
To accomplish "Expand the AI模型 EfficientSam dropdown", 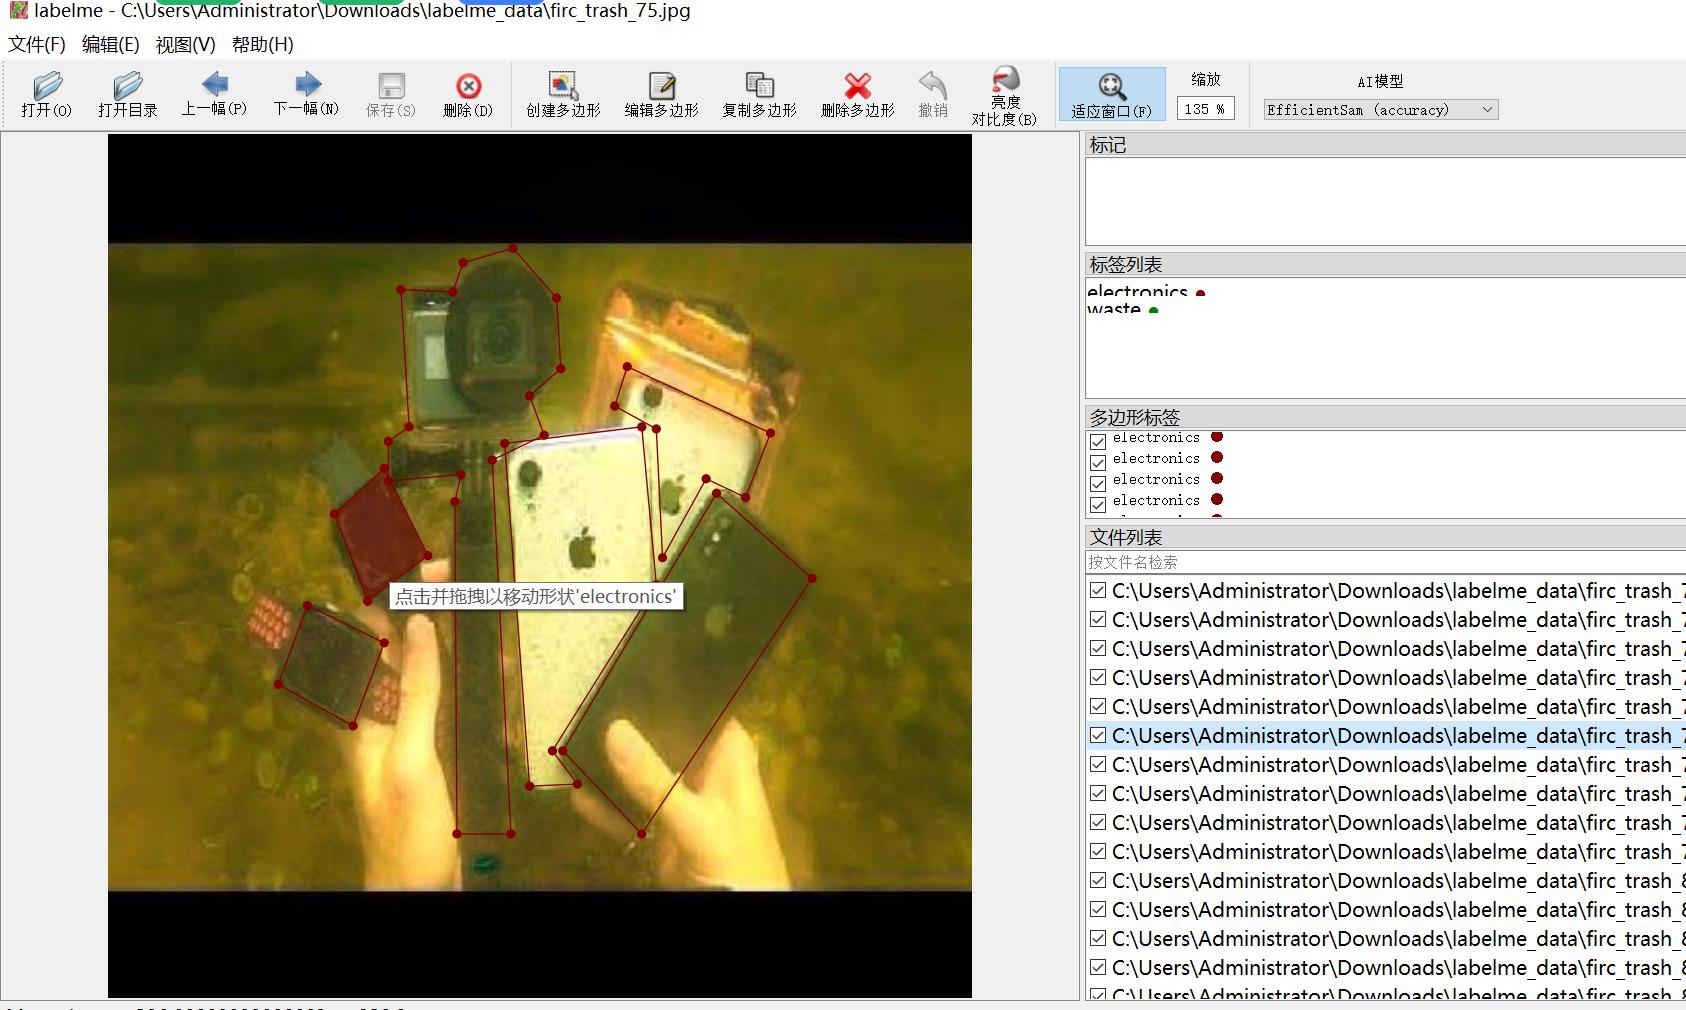I will (x=1380, y=110).
